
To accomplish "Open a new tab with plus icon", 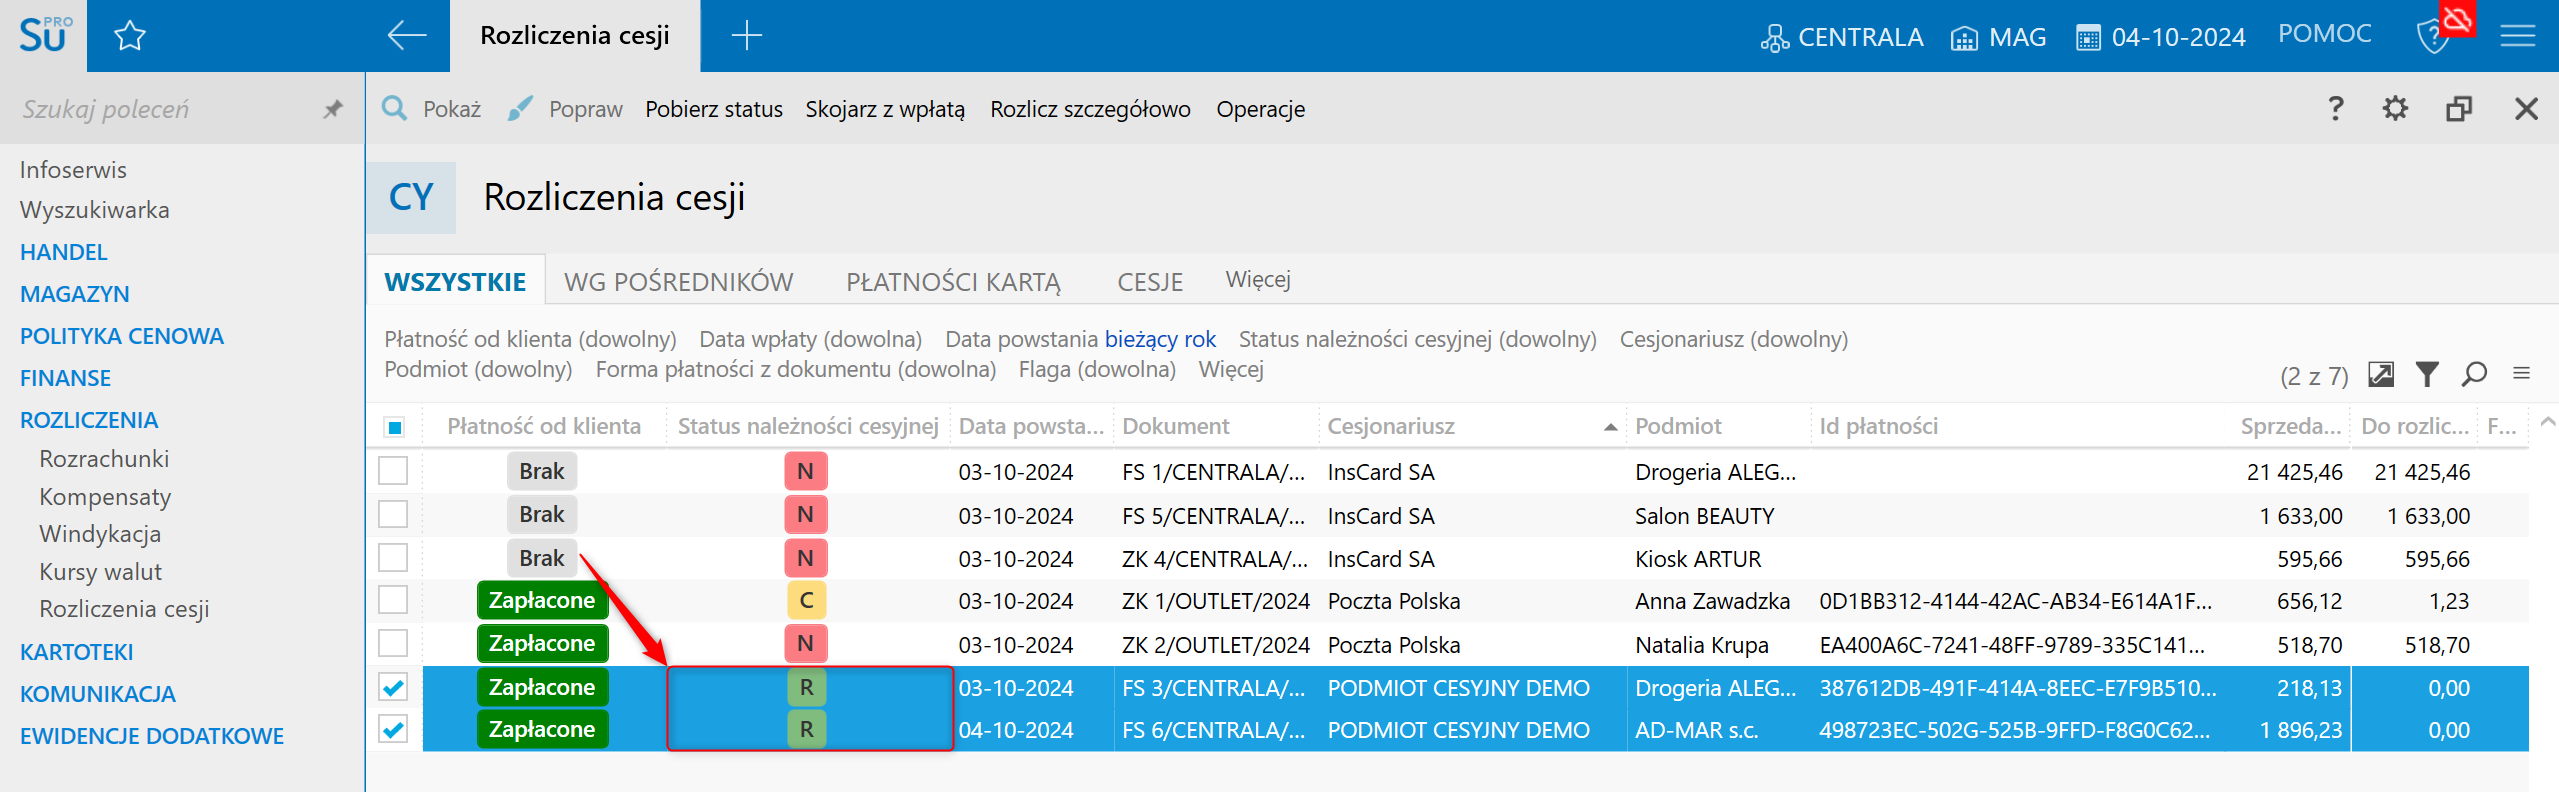I will coord(746,36).
